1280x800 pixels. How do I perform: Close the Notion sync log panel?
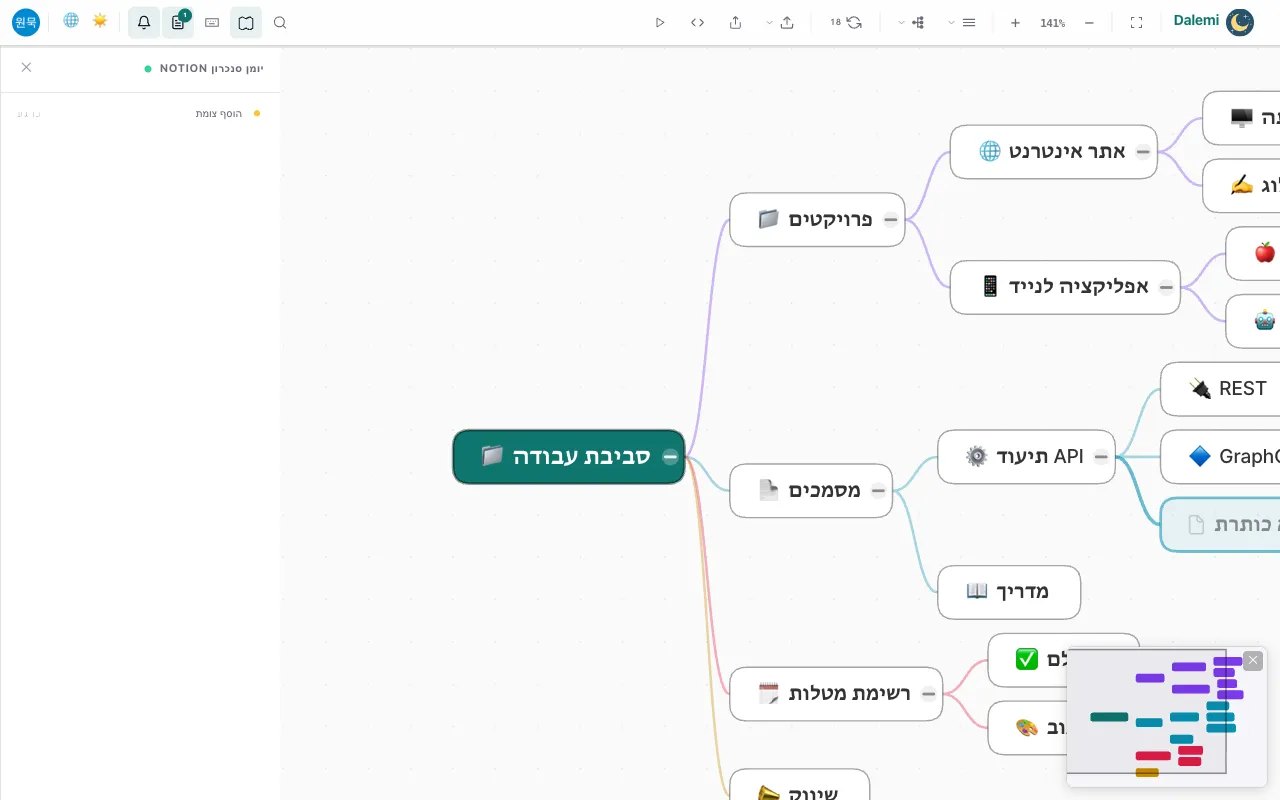26,67
